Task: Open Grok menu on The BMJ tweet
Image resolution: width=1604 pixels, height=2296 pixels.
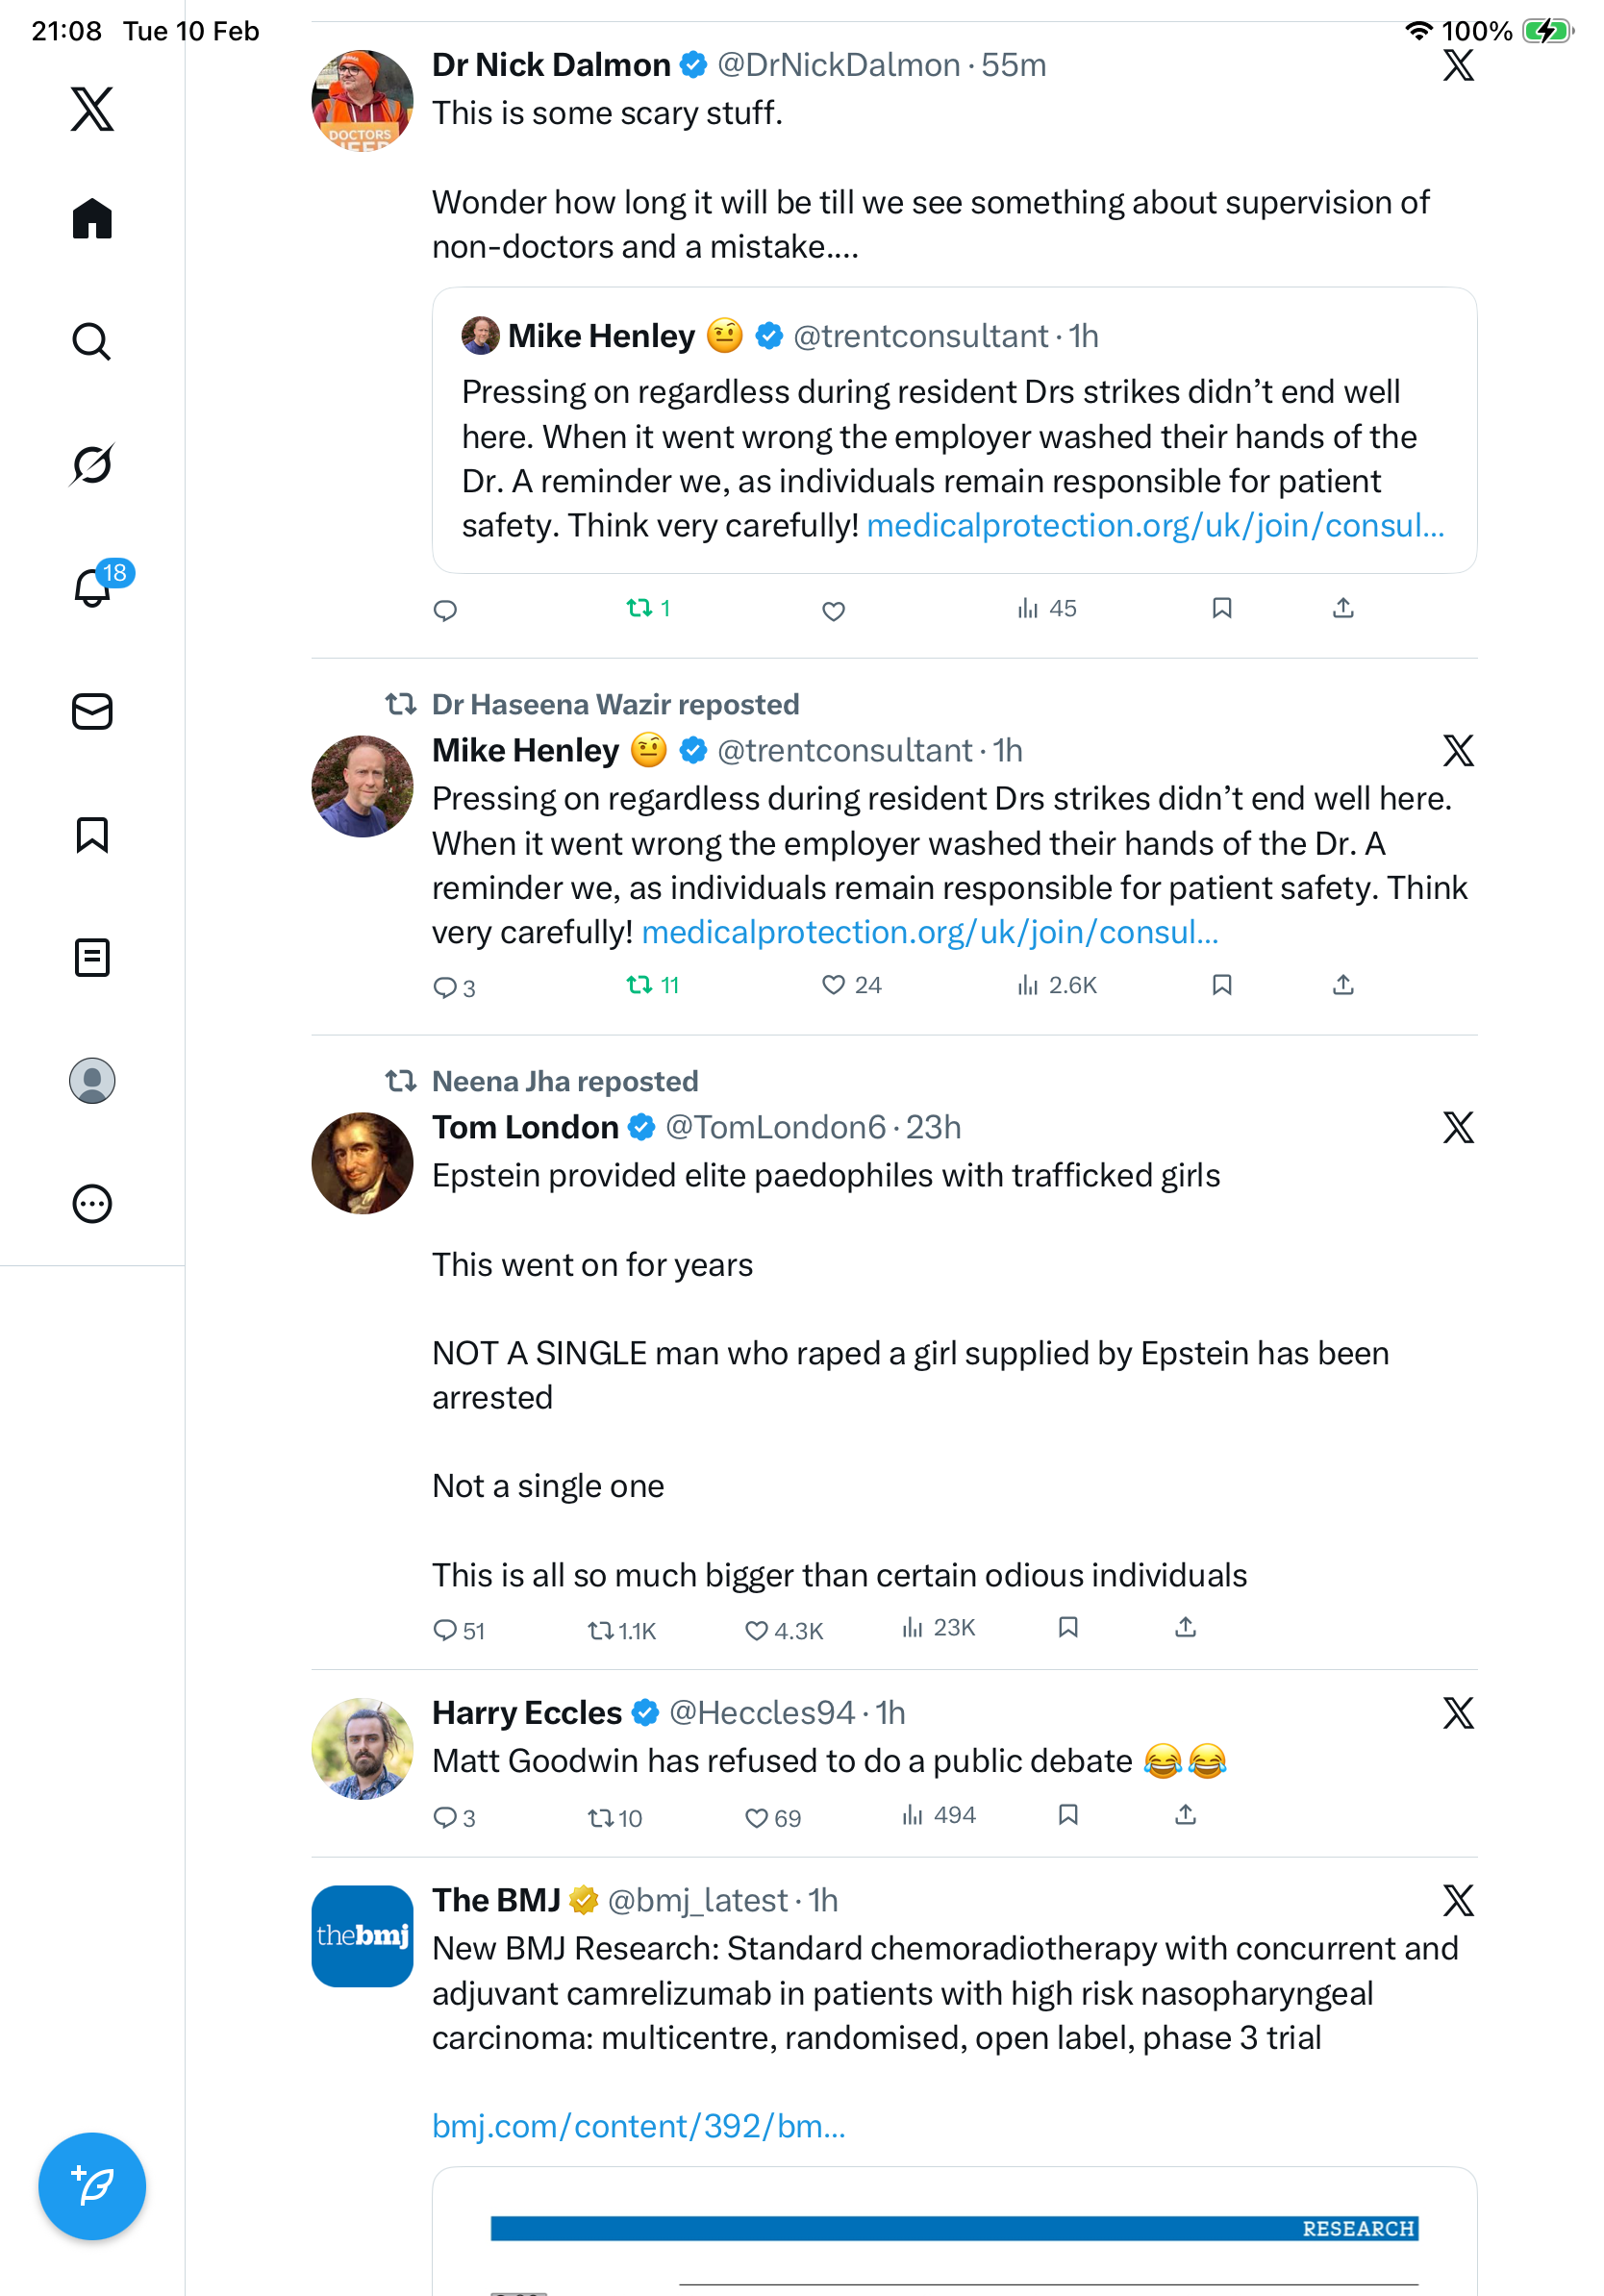Action: coord(1457,1900)
